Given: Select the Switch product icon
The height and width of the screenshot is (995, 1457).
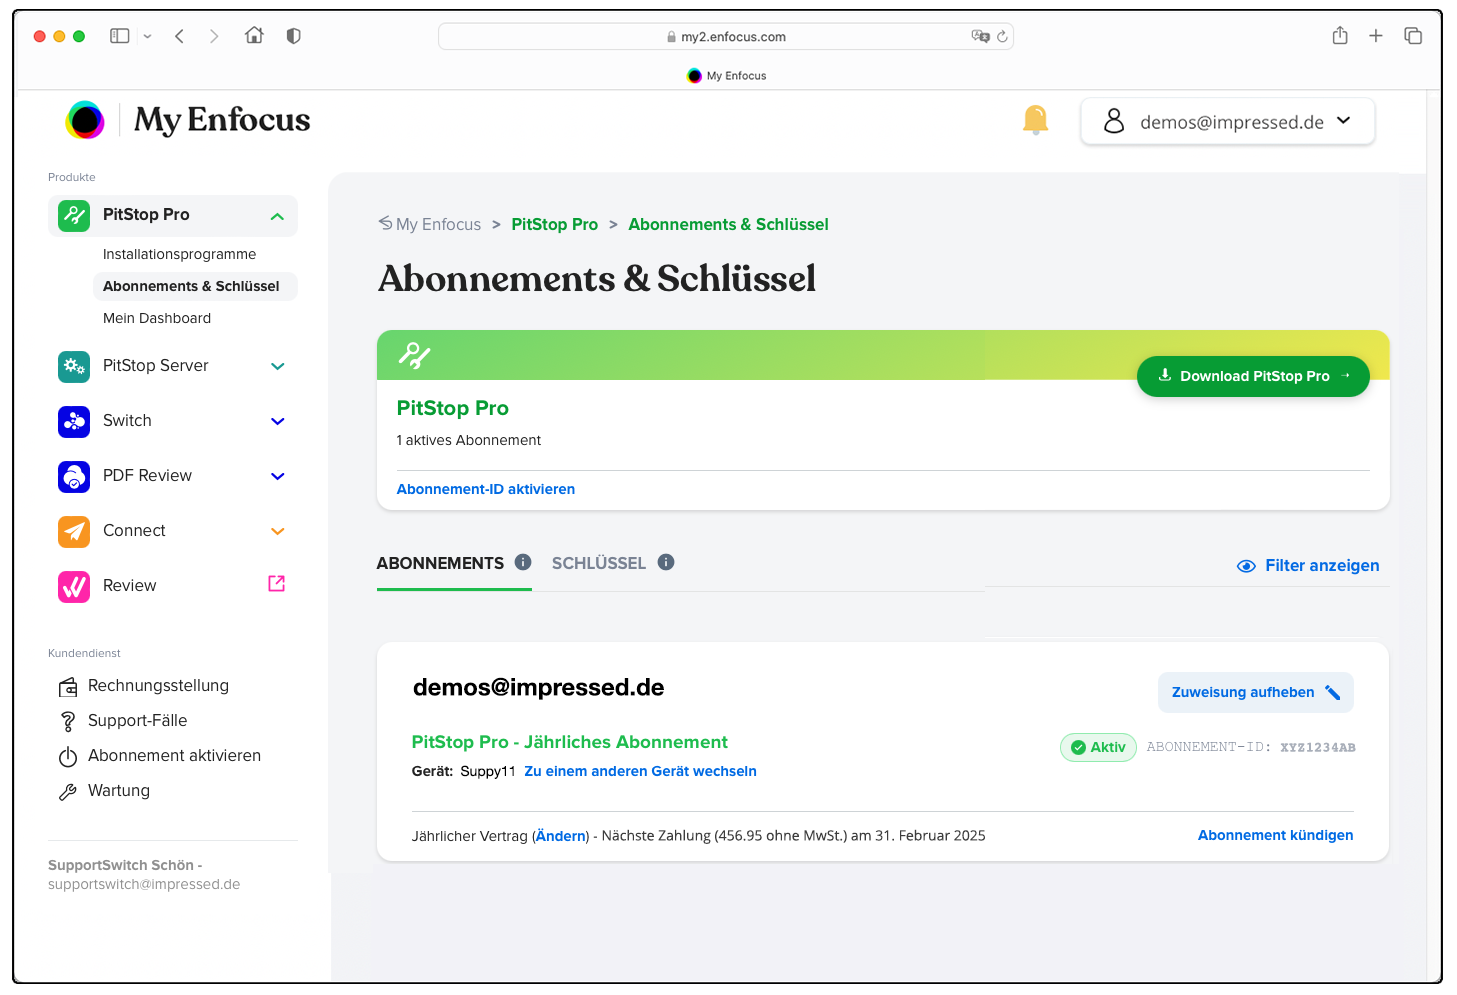Looking at the screenshot, I should point(73,421).
